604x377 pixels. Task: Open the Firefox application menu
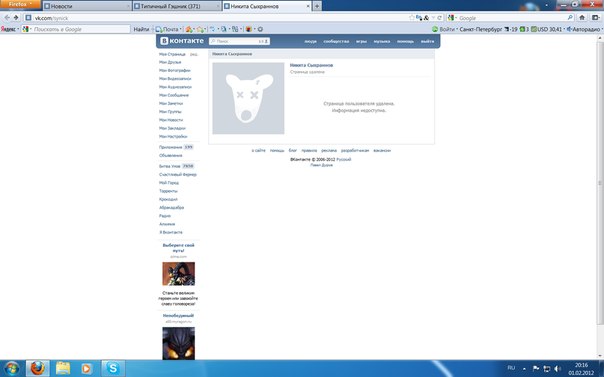tap(20, 4)
